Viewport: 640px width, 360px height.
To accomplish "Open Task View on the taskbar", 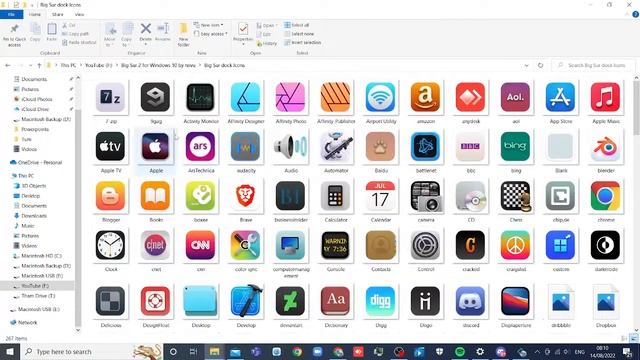I will pyautogui.click(x=193, y=351).
